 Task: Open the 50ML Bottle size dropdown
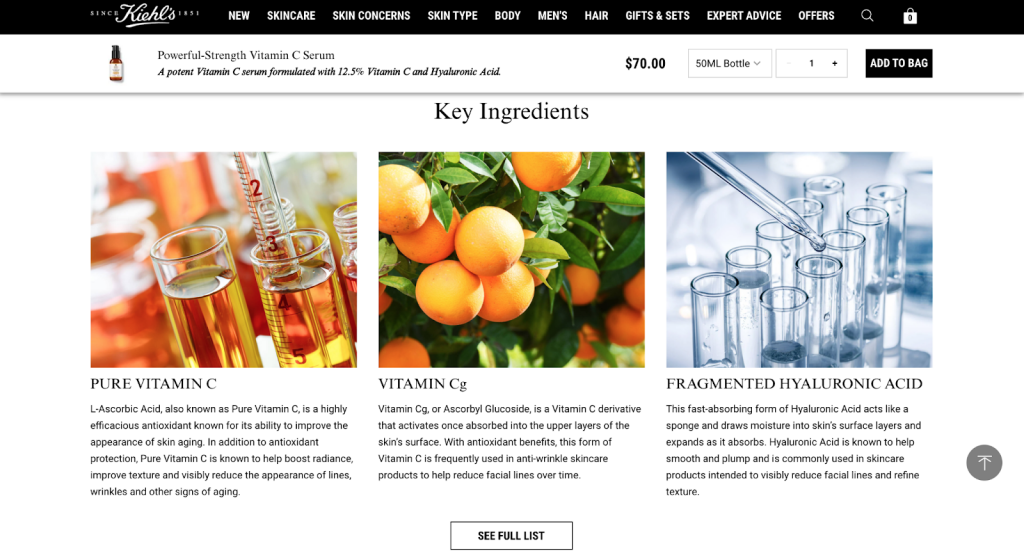tap(729, 63)
